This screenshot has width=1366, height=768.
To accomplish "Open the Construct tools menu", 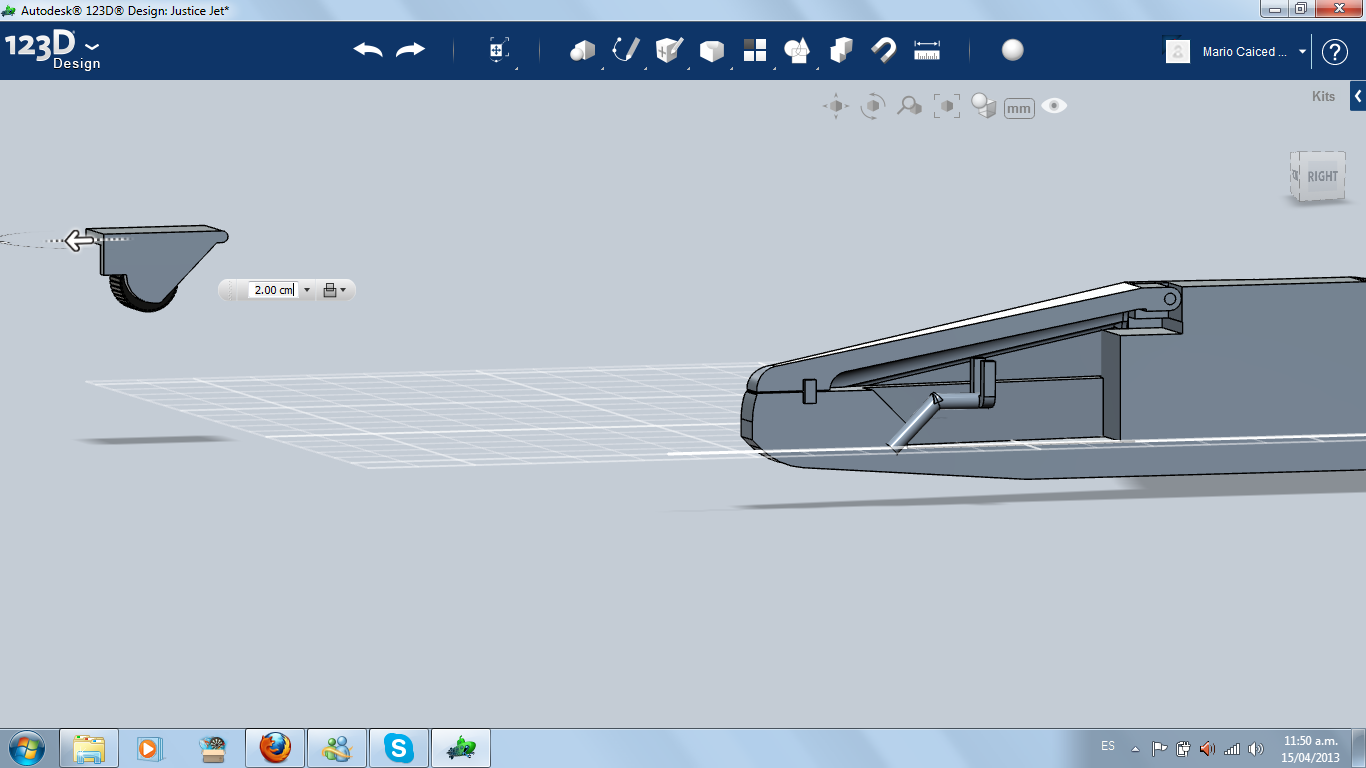I will [668, 50].
